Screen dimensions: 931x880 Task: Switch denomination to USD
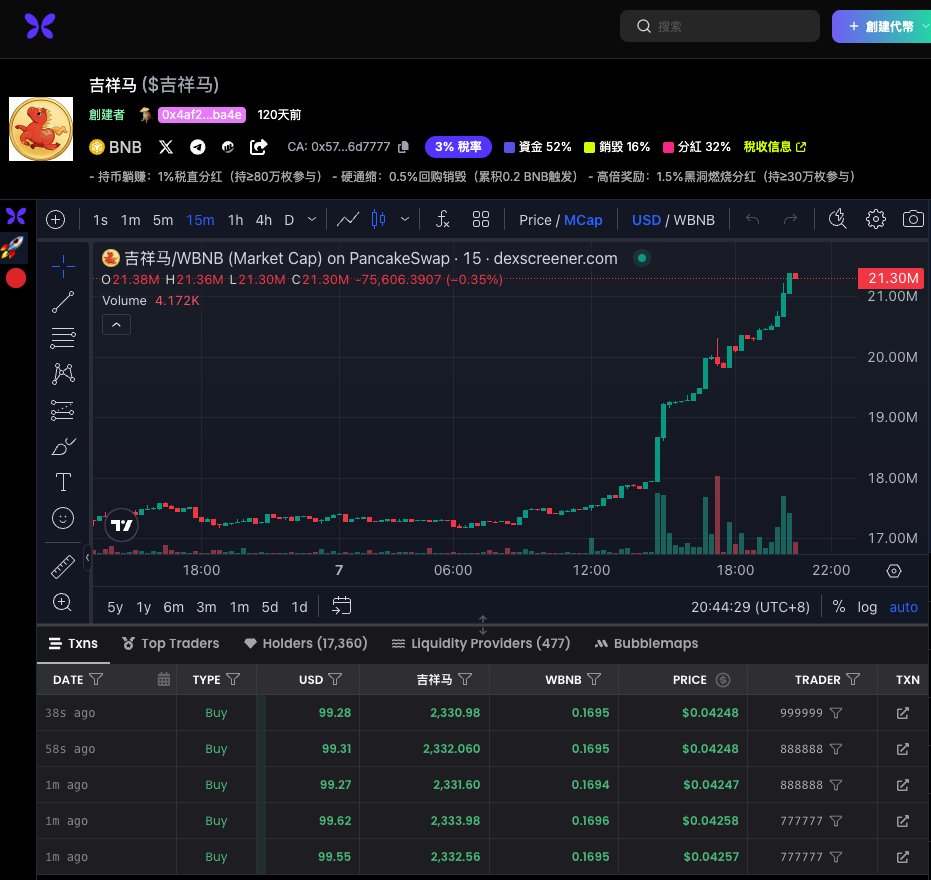pyautogui.click(x=646, y=220)
